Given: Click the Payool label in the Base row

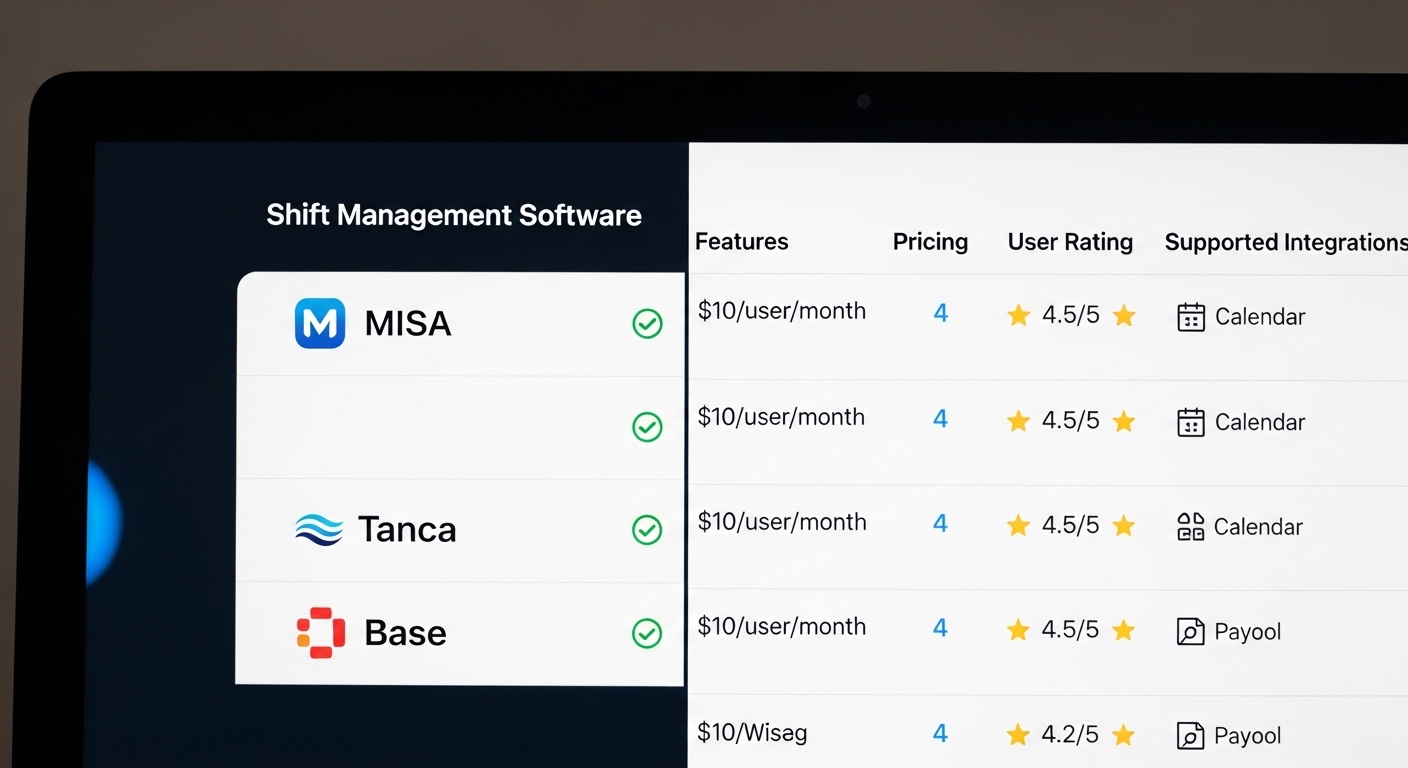Looking at the screenshot, I should coord(1248,632).
